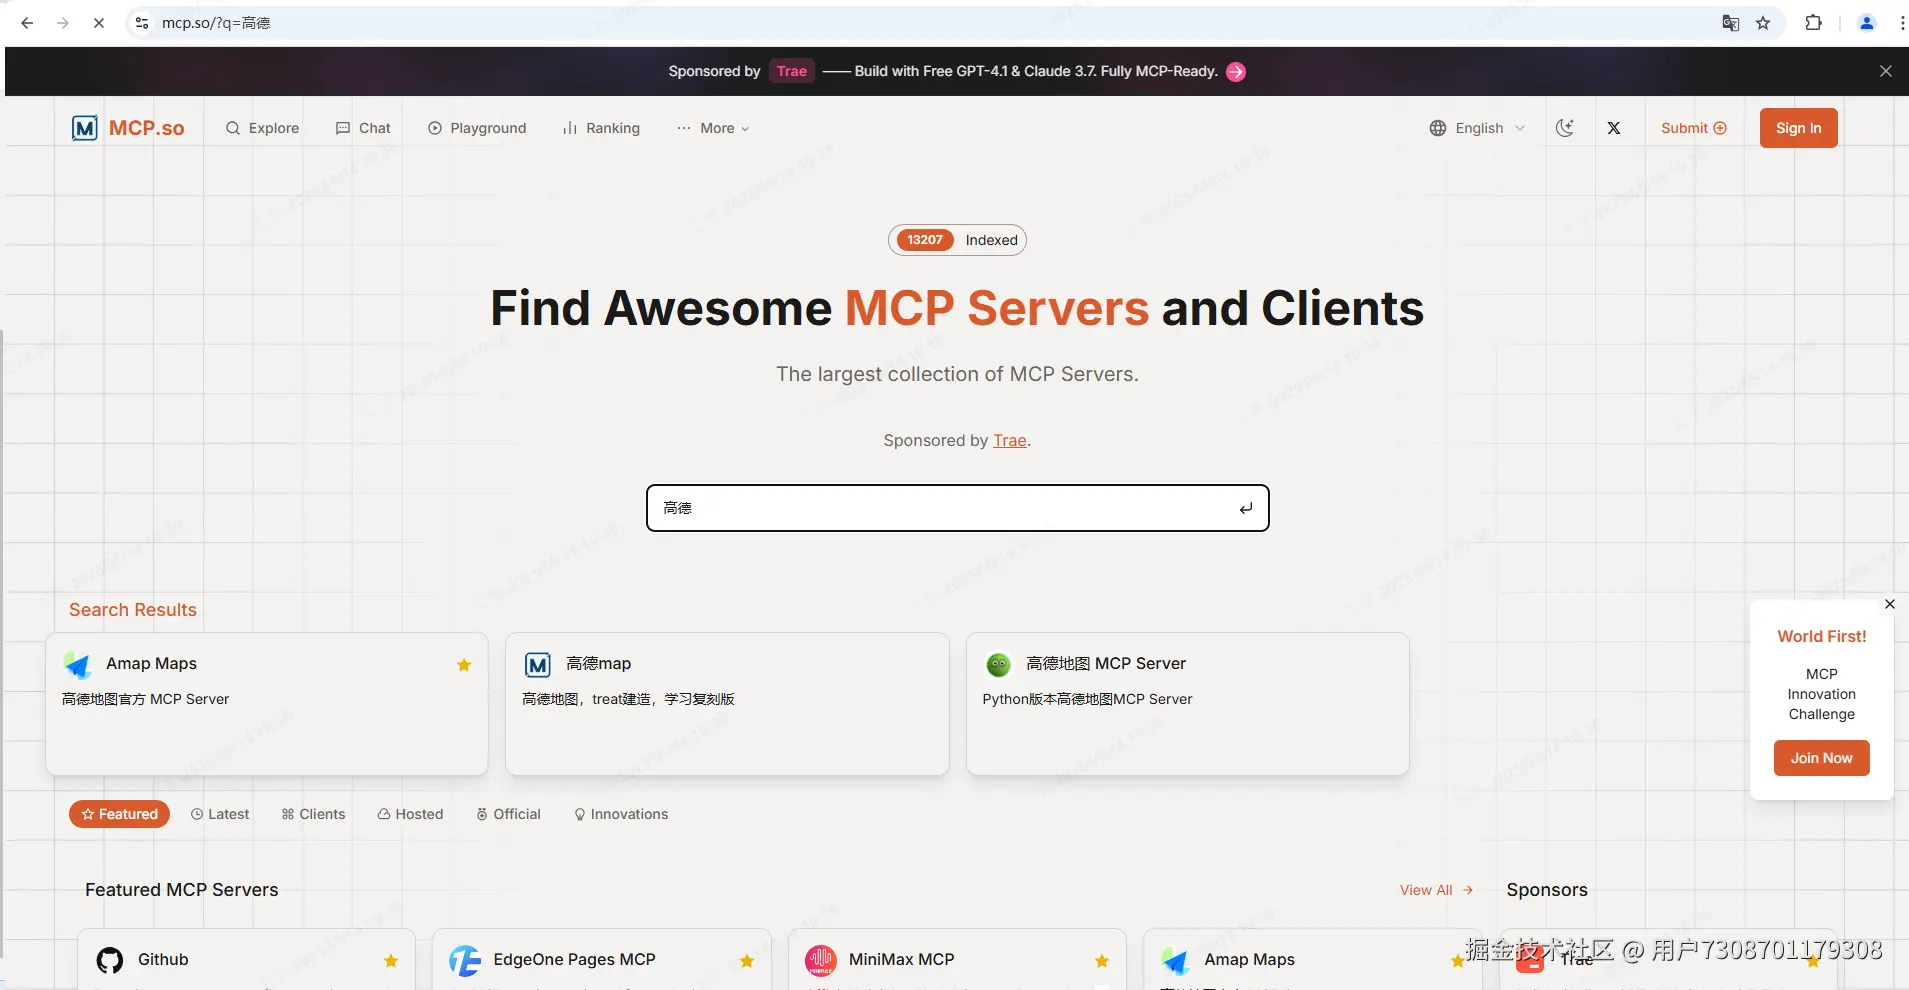Submit search with the enter arrow icon
The image size is (1909, 990).
pyautogui.click(x=1246, y=509)
